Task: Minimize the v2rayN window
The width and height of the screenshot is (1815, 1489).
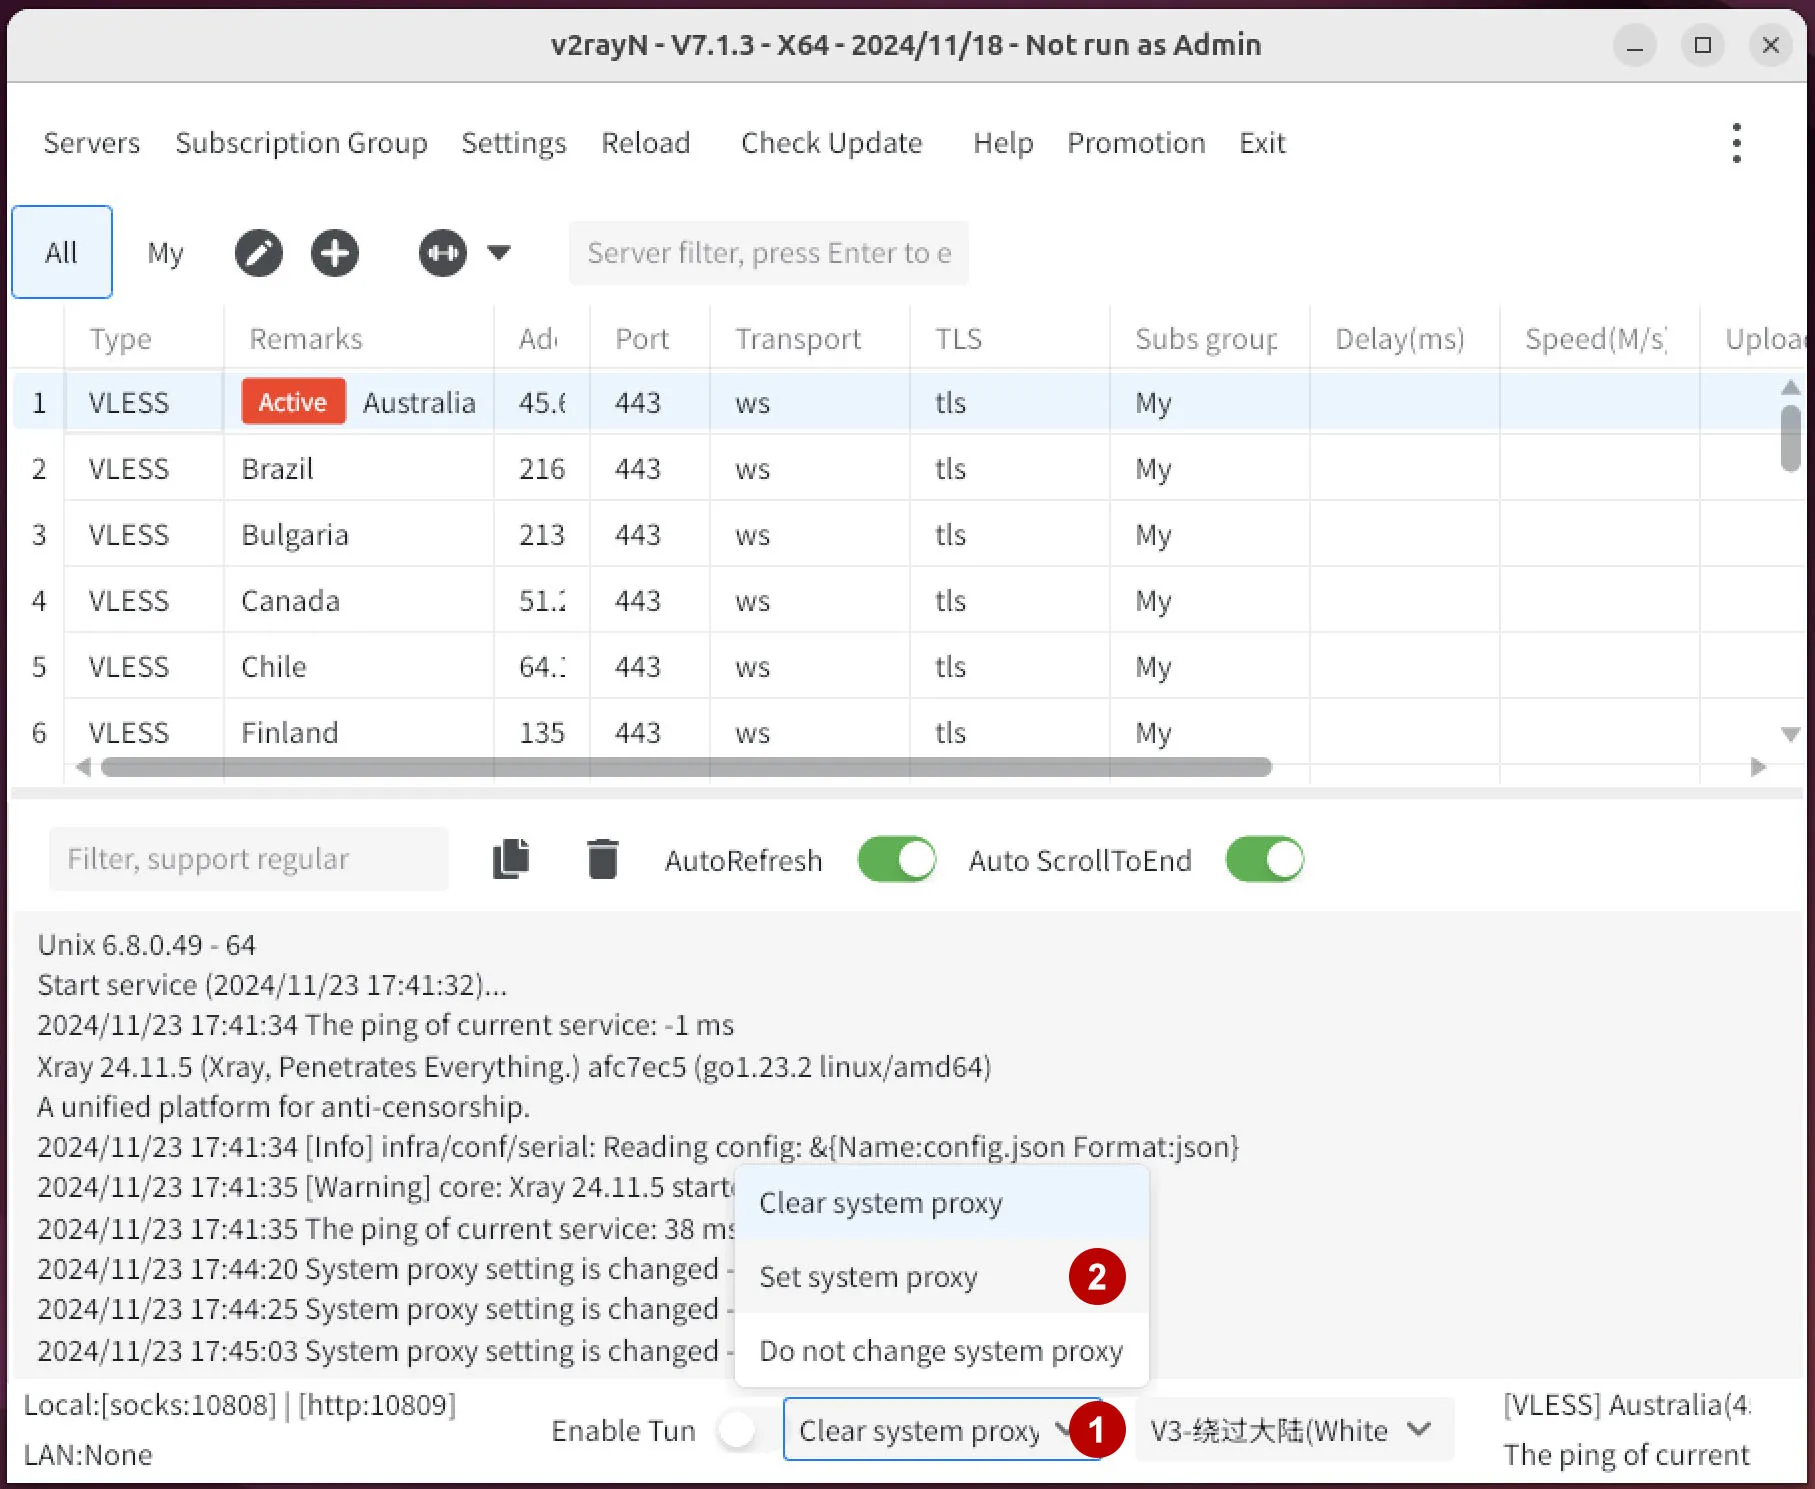Action: (1635, 46)
